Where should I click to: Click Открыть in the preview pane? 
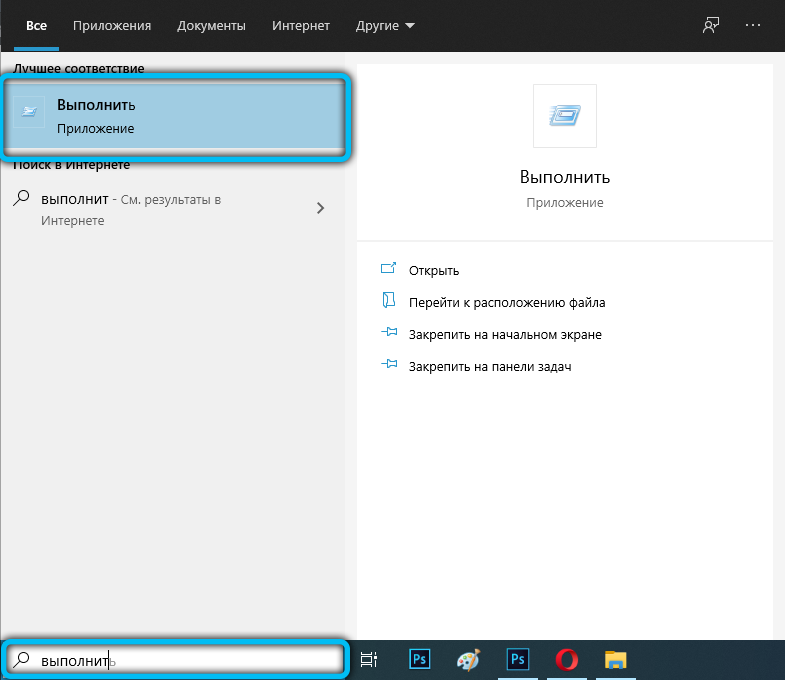[x=433, y=270]
